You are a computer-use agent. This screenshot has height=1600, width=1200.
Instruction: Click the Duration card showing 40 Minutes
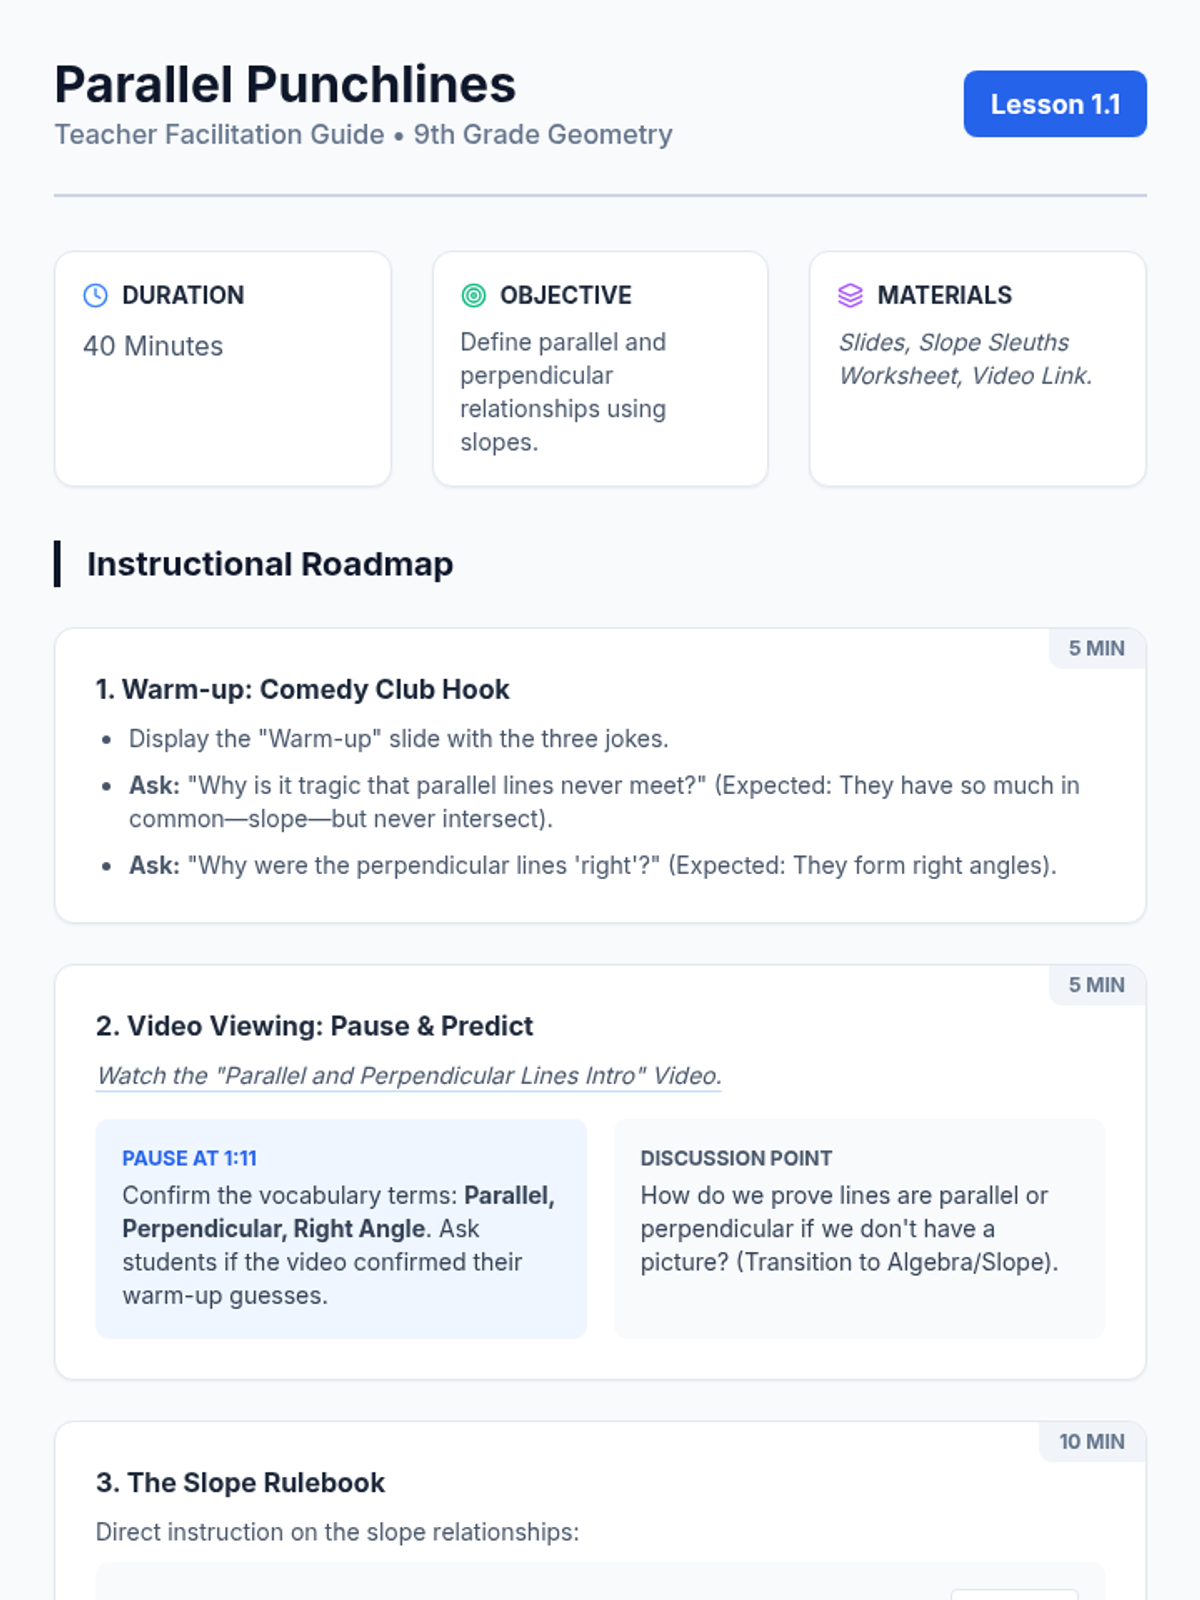[x=223, y=369]
